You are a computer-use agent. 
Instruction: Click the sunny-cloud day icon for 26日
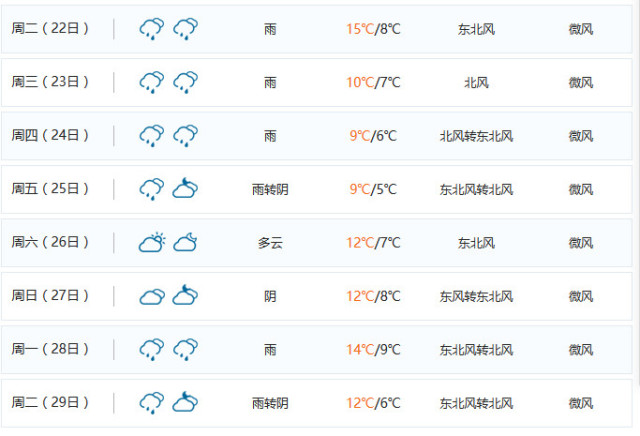[152, 242]
